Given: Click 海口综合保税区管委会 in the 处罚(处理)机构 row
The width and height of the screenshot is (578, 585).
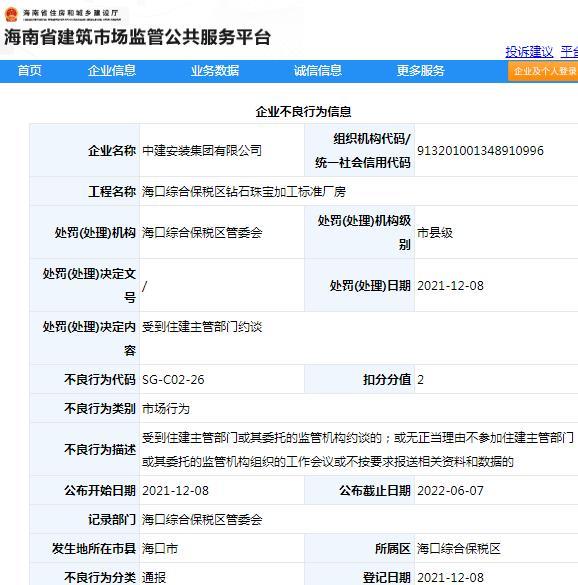Looking at the screenshot, I should 202,232.
